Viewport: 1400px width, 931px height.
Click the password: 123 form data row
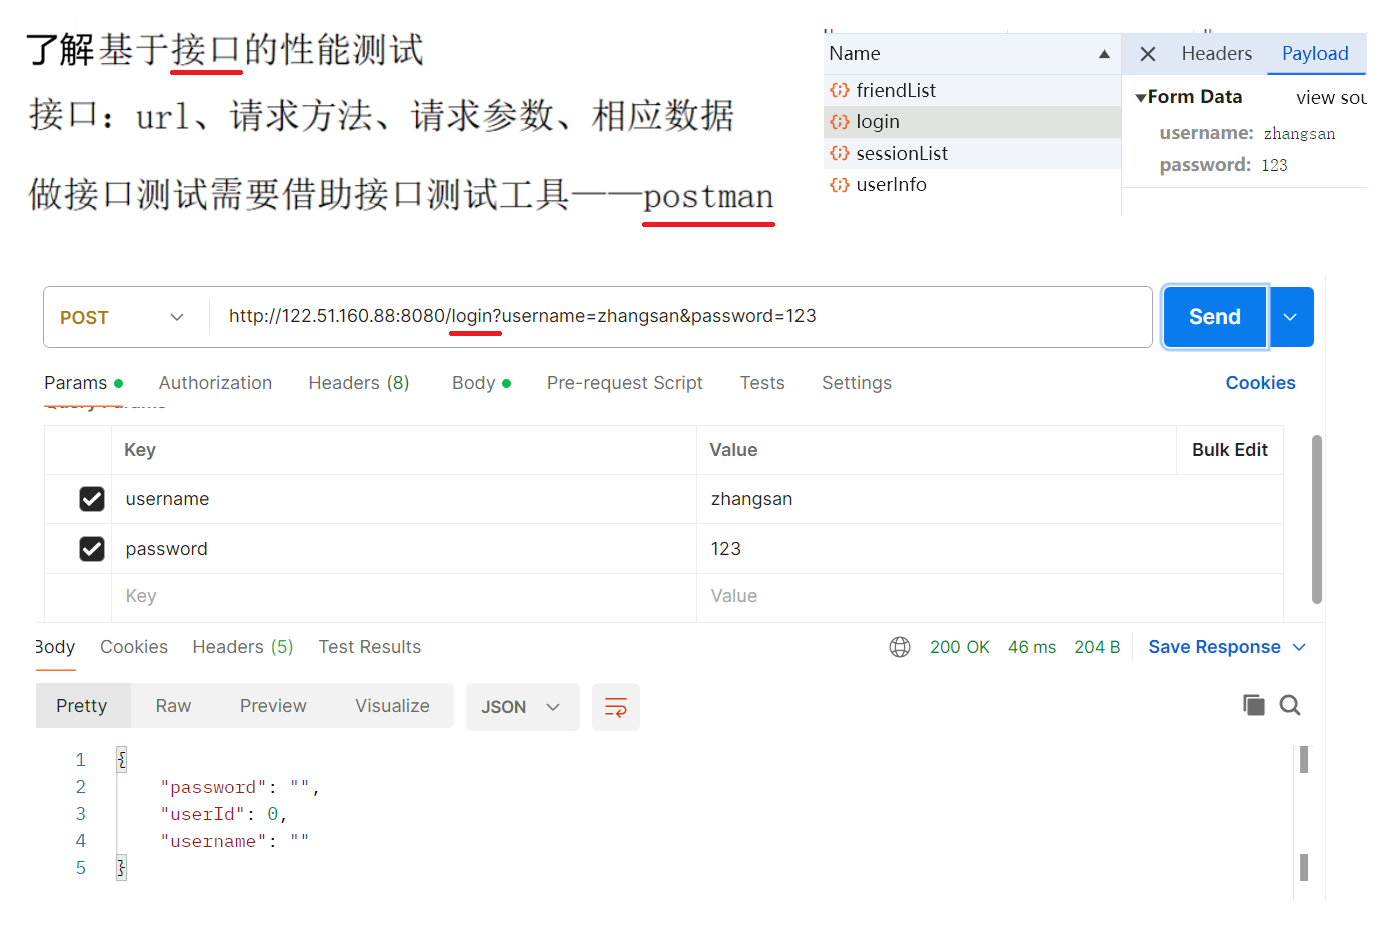click(1223, 165)
